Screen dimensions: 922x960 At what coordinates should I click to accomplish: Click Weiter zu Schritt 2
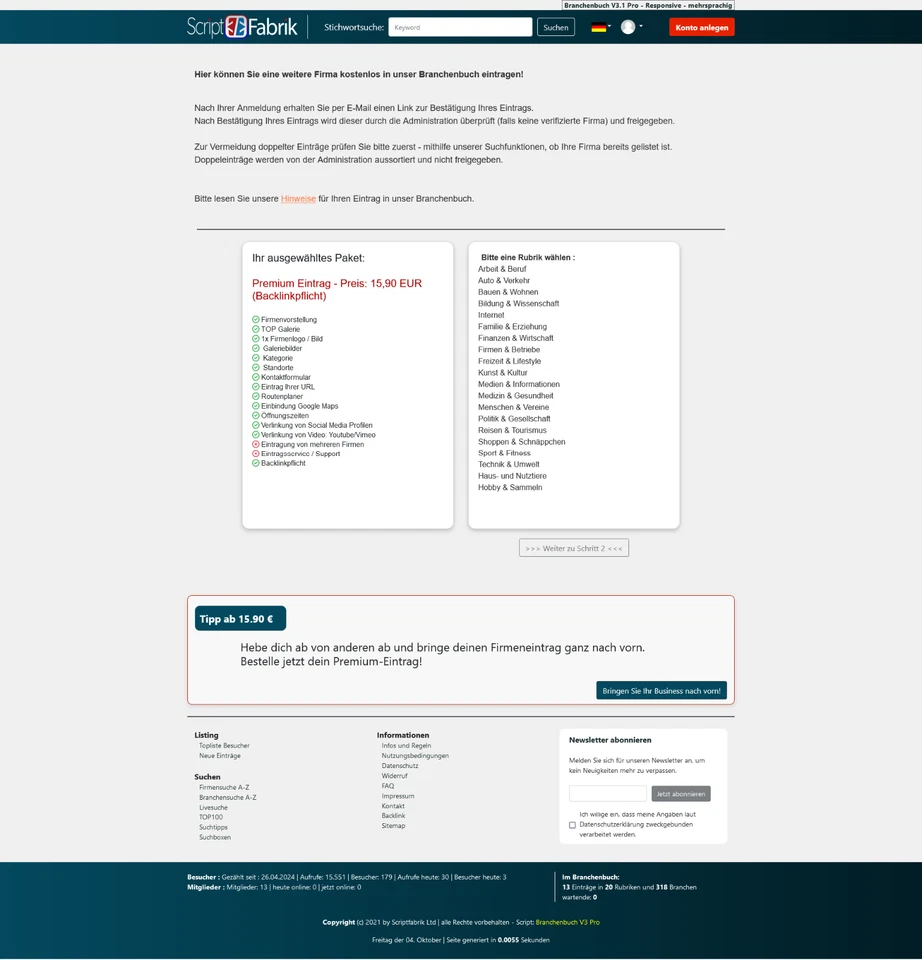click(573, 547)
